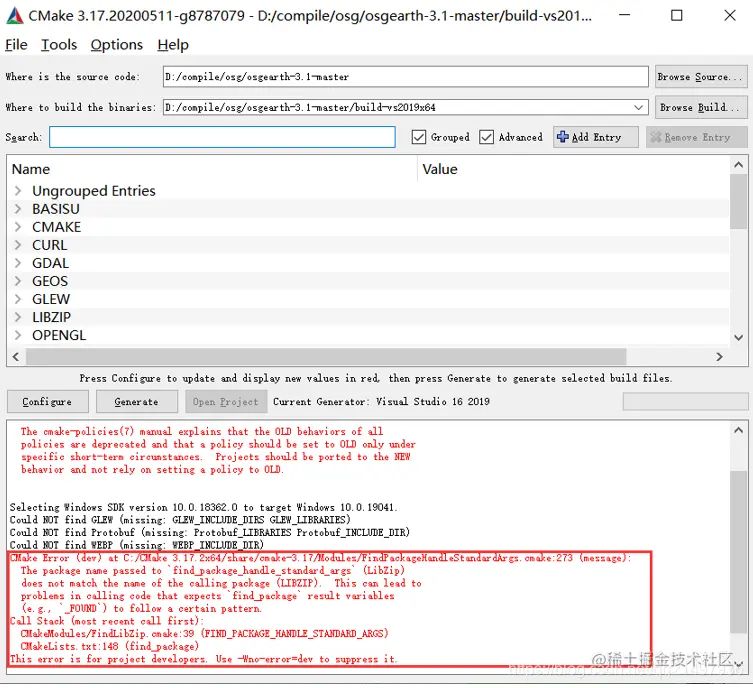Image resolution: width=753 pixels, height=688 pixels.
Task: Open the File menu
Action: point(16,45)
